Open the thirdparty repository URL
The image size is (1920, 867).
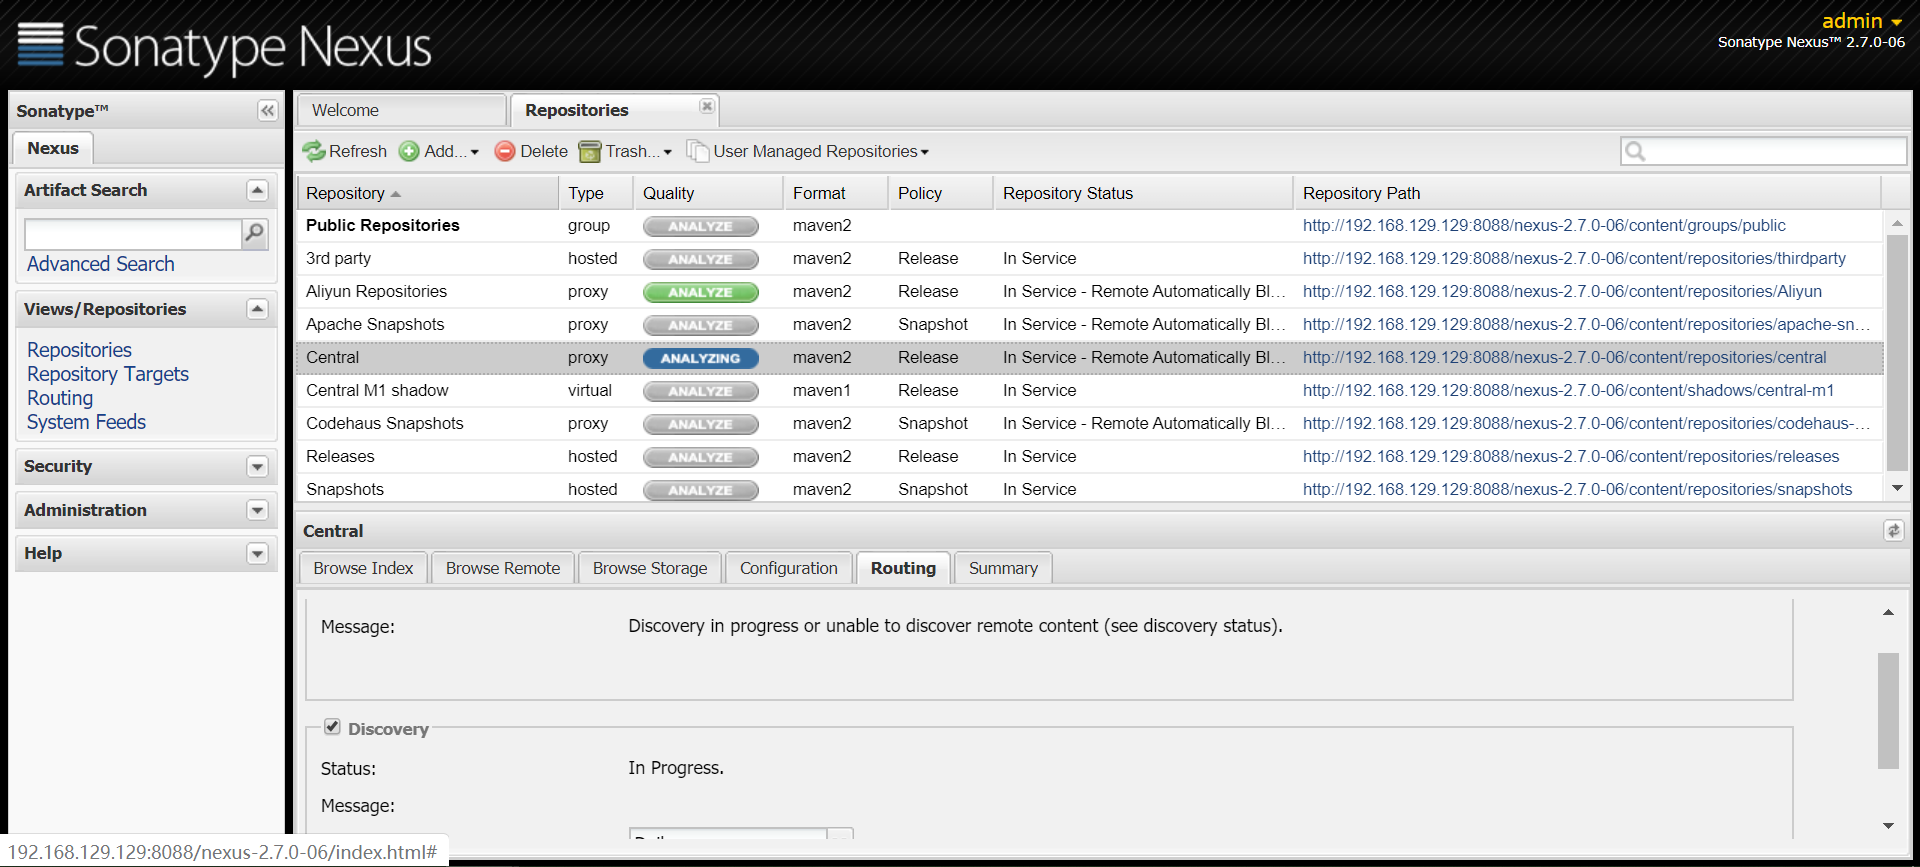coord(1574,259)
